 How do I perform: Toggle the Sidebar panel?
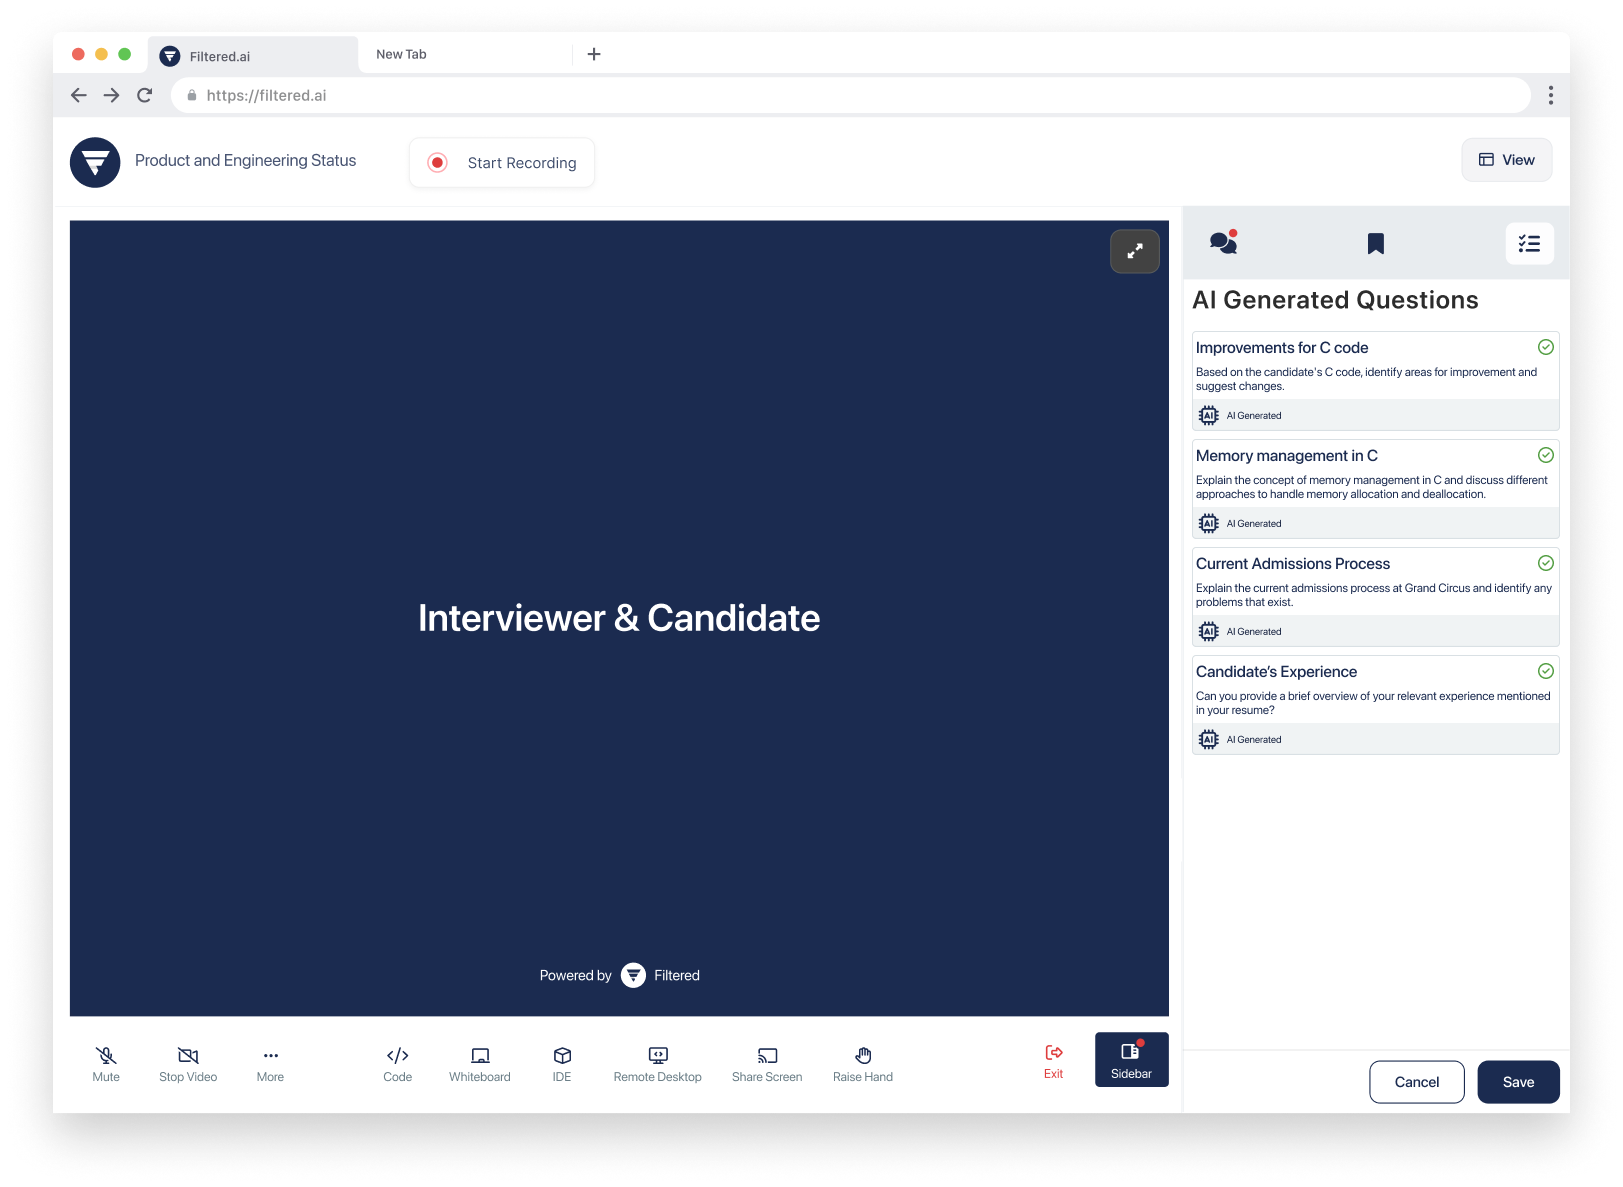[x=1131, y=1060]
